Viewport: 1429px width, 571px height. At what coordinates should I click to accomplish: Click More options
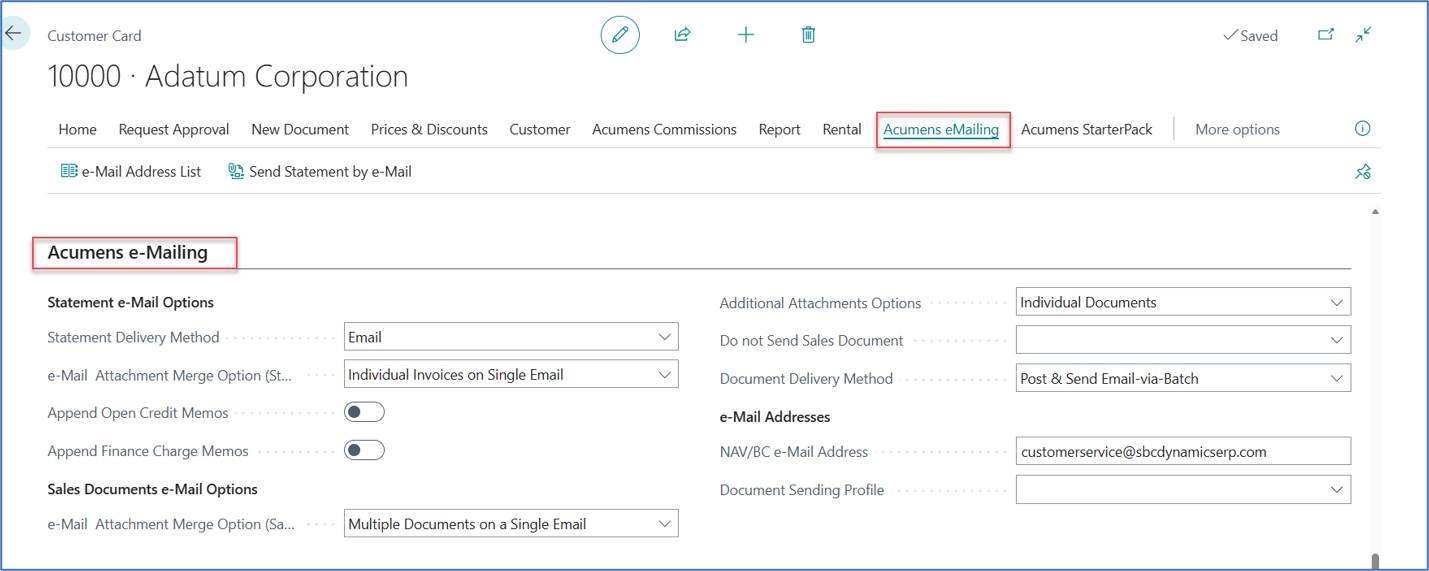point(1237,129)
